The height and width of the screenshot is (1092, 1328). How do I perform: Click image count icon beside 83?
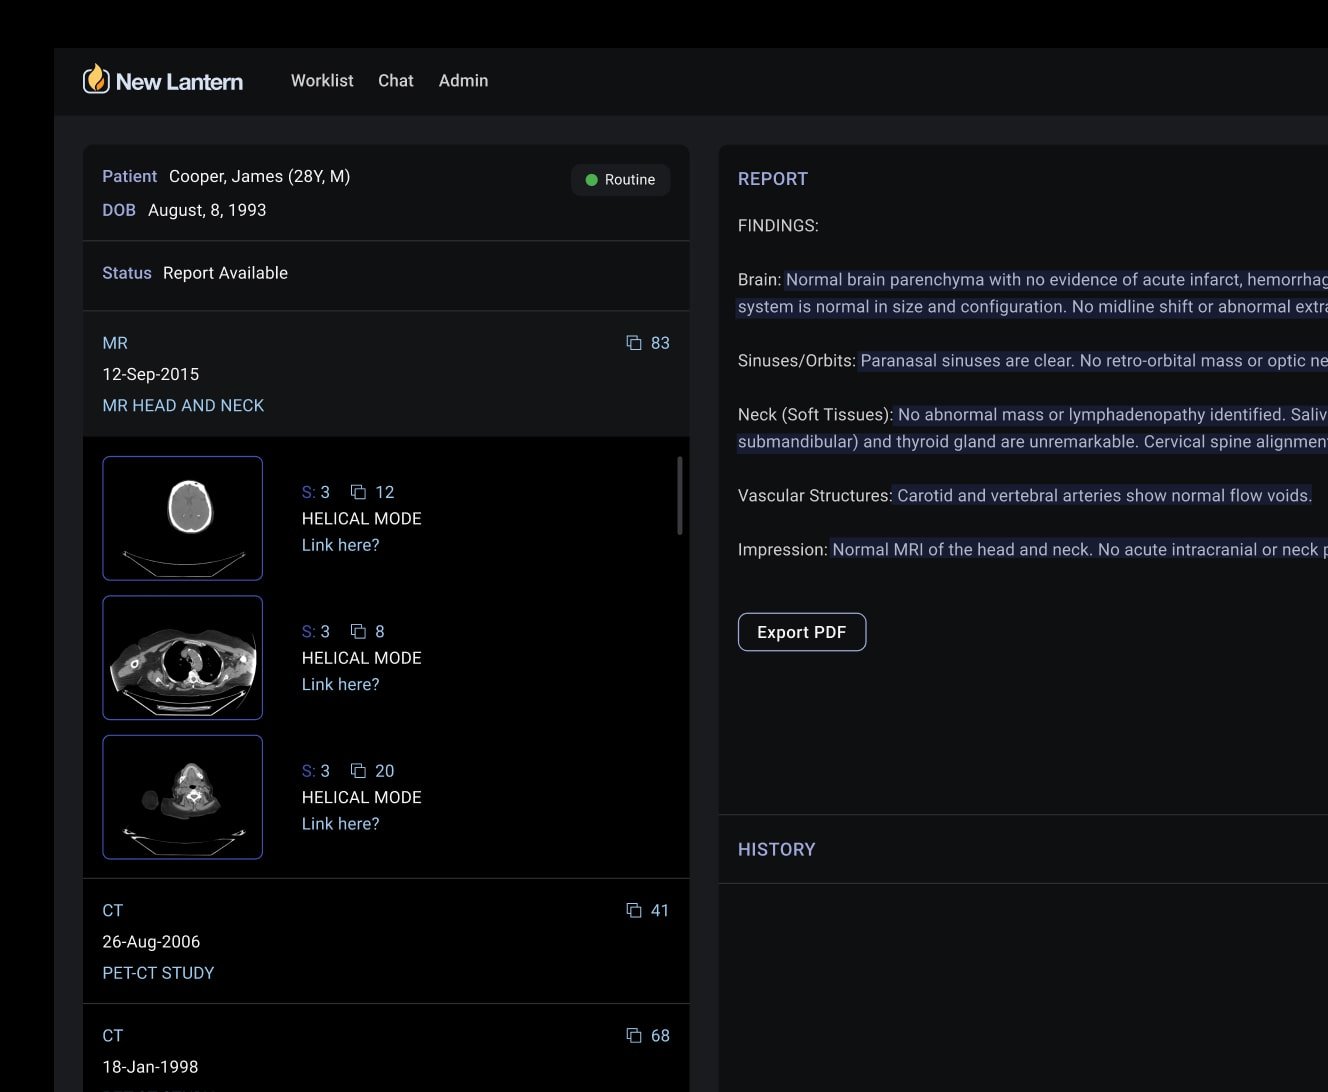point(634,343)
